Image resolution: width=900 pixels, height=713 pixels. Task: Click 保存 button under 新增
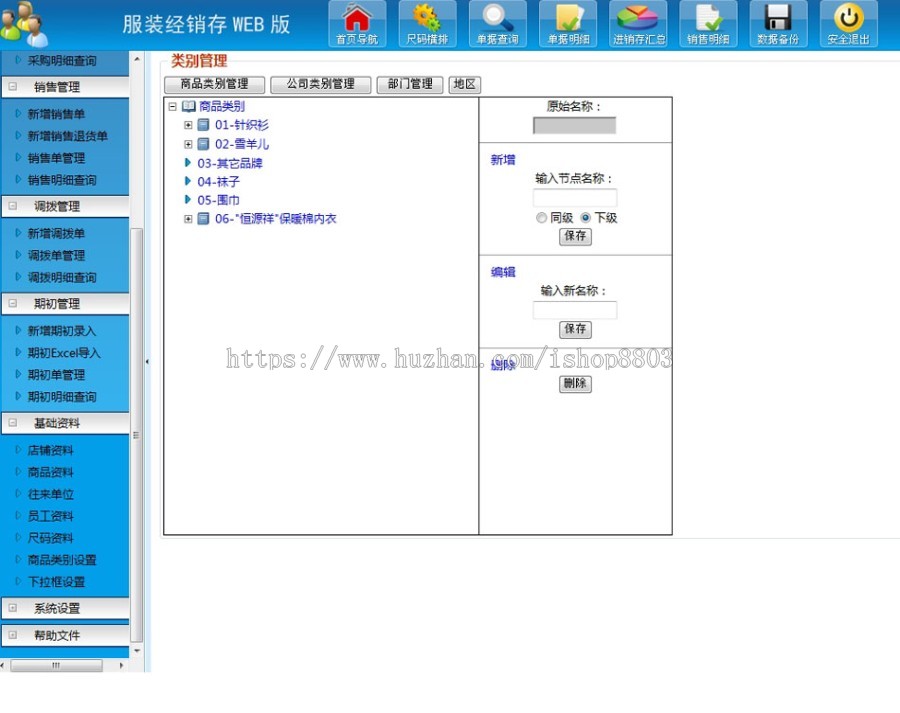[575, 236]
